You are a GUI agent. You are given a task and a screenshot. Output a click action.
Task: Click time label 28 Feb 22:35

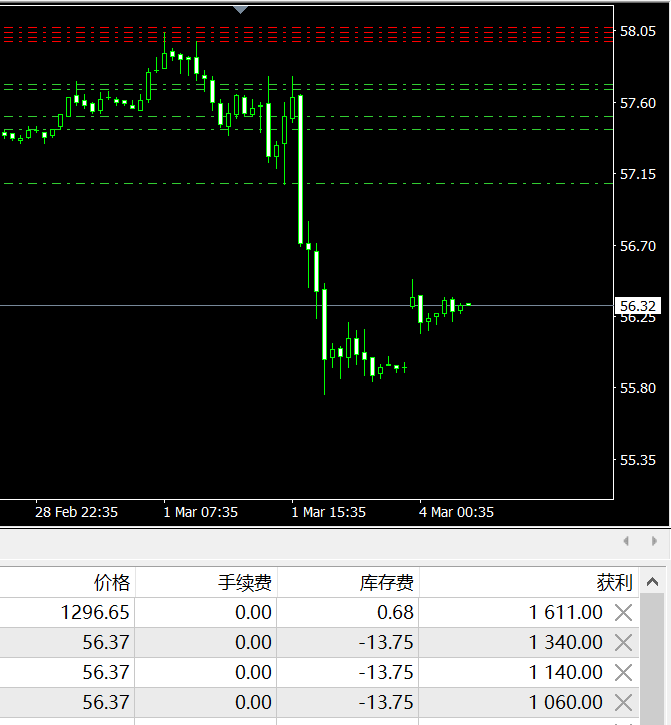(76, 512)
